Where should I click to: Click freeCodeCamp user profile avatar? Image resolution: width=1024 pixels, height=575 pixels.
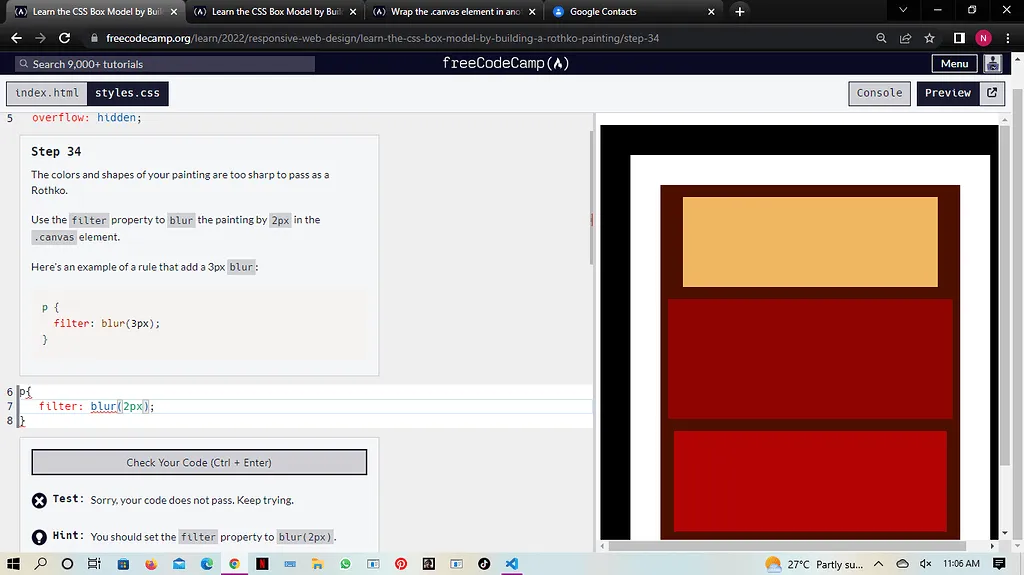pyautogui.click(x=993, y=63)
